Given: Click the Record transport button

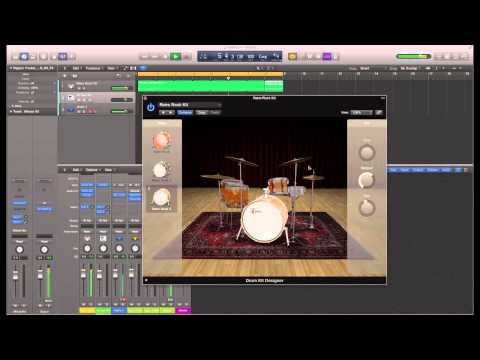Looking at the screenshot, I should click(x=186, y=57).
